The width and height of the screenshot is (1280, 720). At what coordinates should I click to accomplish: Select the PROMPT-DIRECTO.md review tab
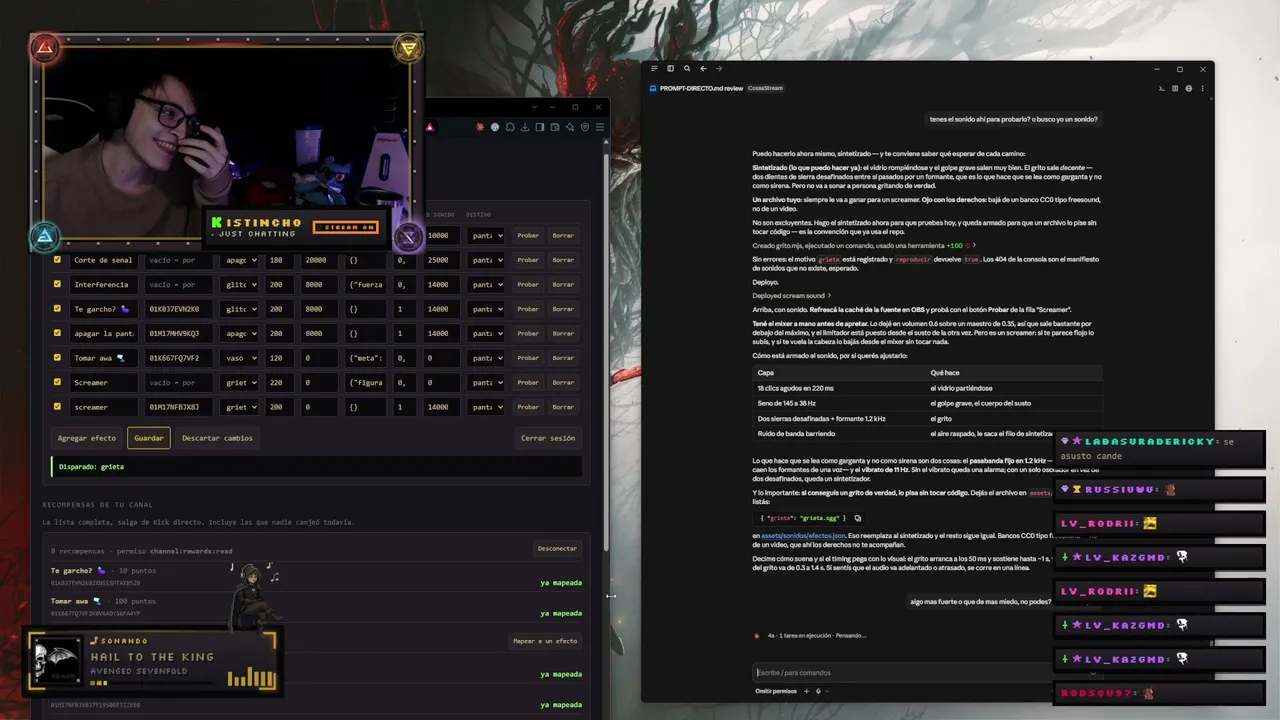pyautogui.click(x=701, y=88)
